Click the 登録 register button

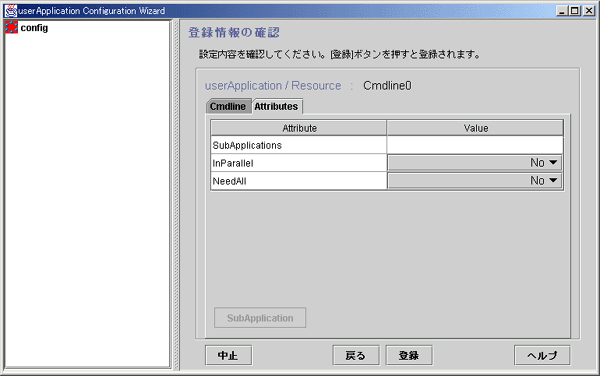click(x=409, y=356)
